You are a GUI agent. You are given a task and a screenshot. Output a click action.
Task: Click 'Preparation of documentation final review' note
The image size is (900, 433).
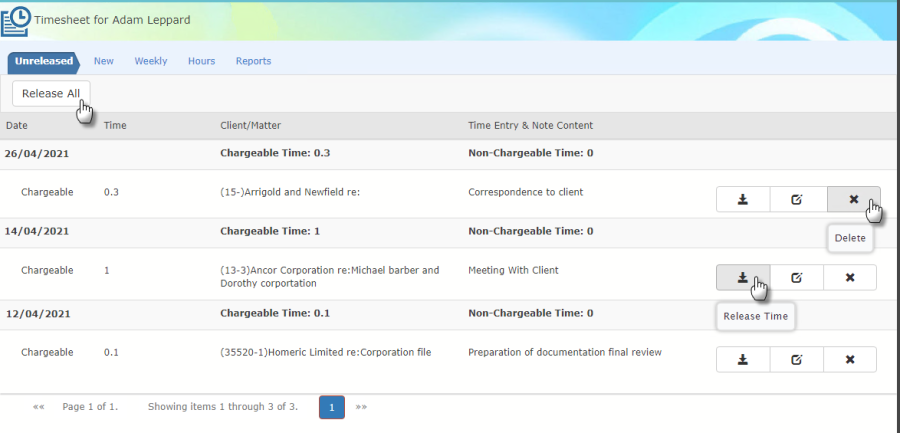(x=565, y=352)
